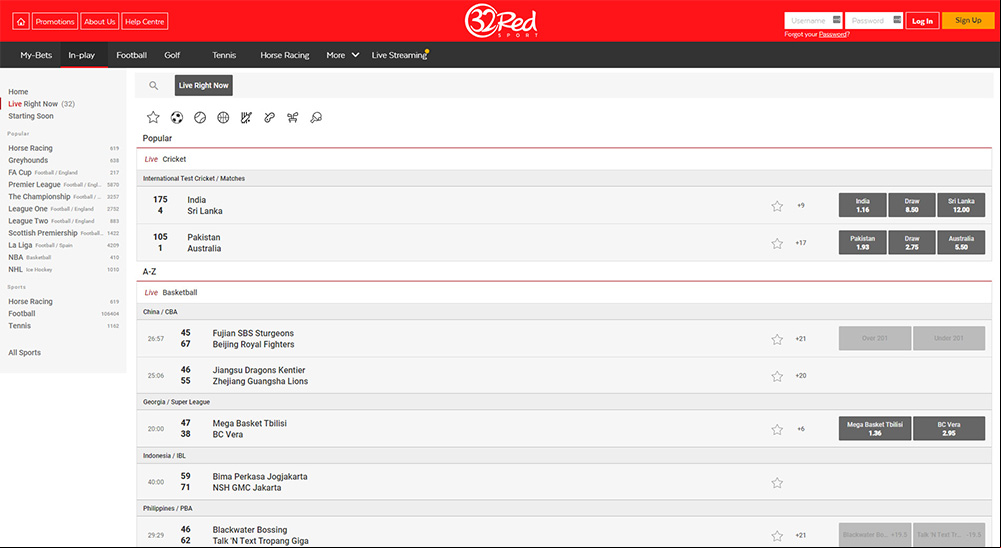
Task: Click the Promotions button
Action: tap(55, 21)
